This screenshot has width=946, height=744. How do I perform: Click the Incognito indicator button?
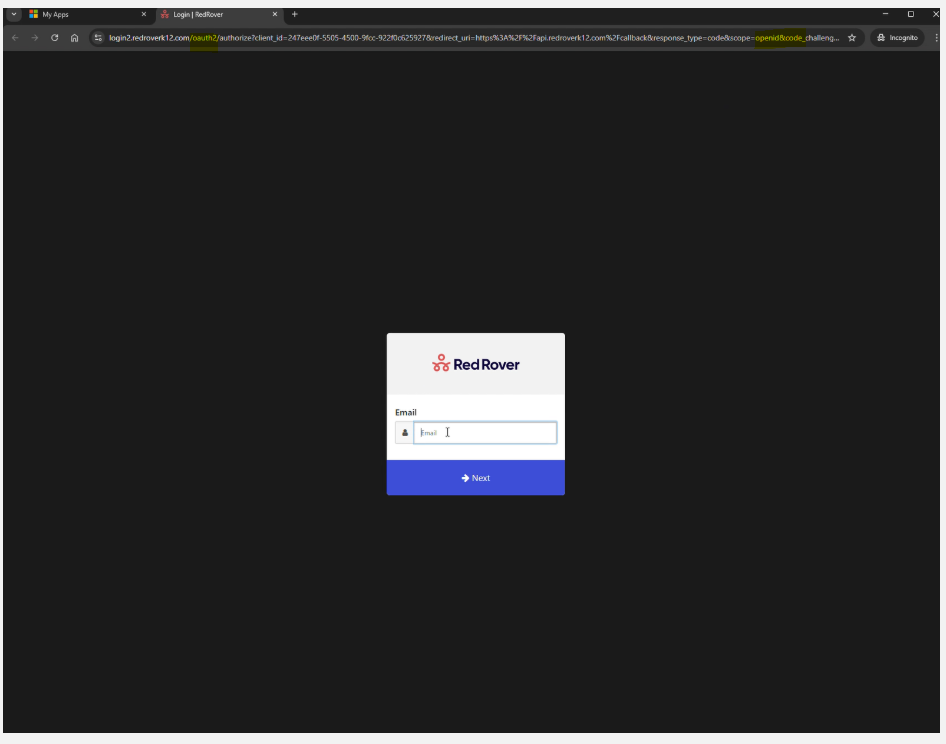(x=897, y=38)
